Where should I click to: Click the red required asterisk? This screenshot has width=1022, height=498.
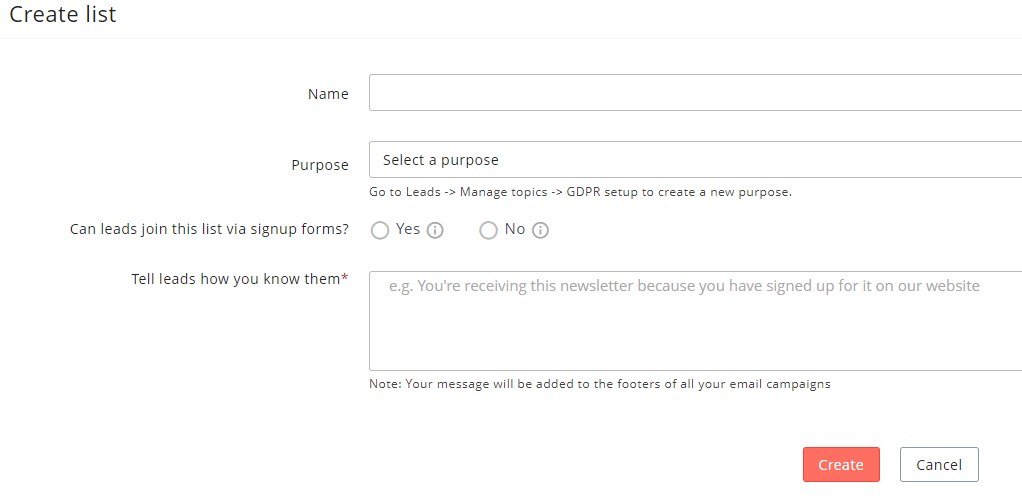click(x=345, y=278)
